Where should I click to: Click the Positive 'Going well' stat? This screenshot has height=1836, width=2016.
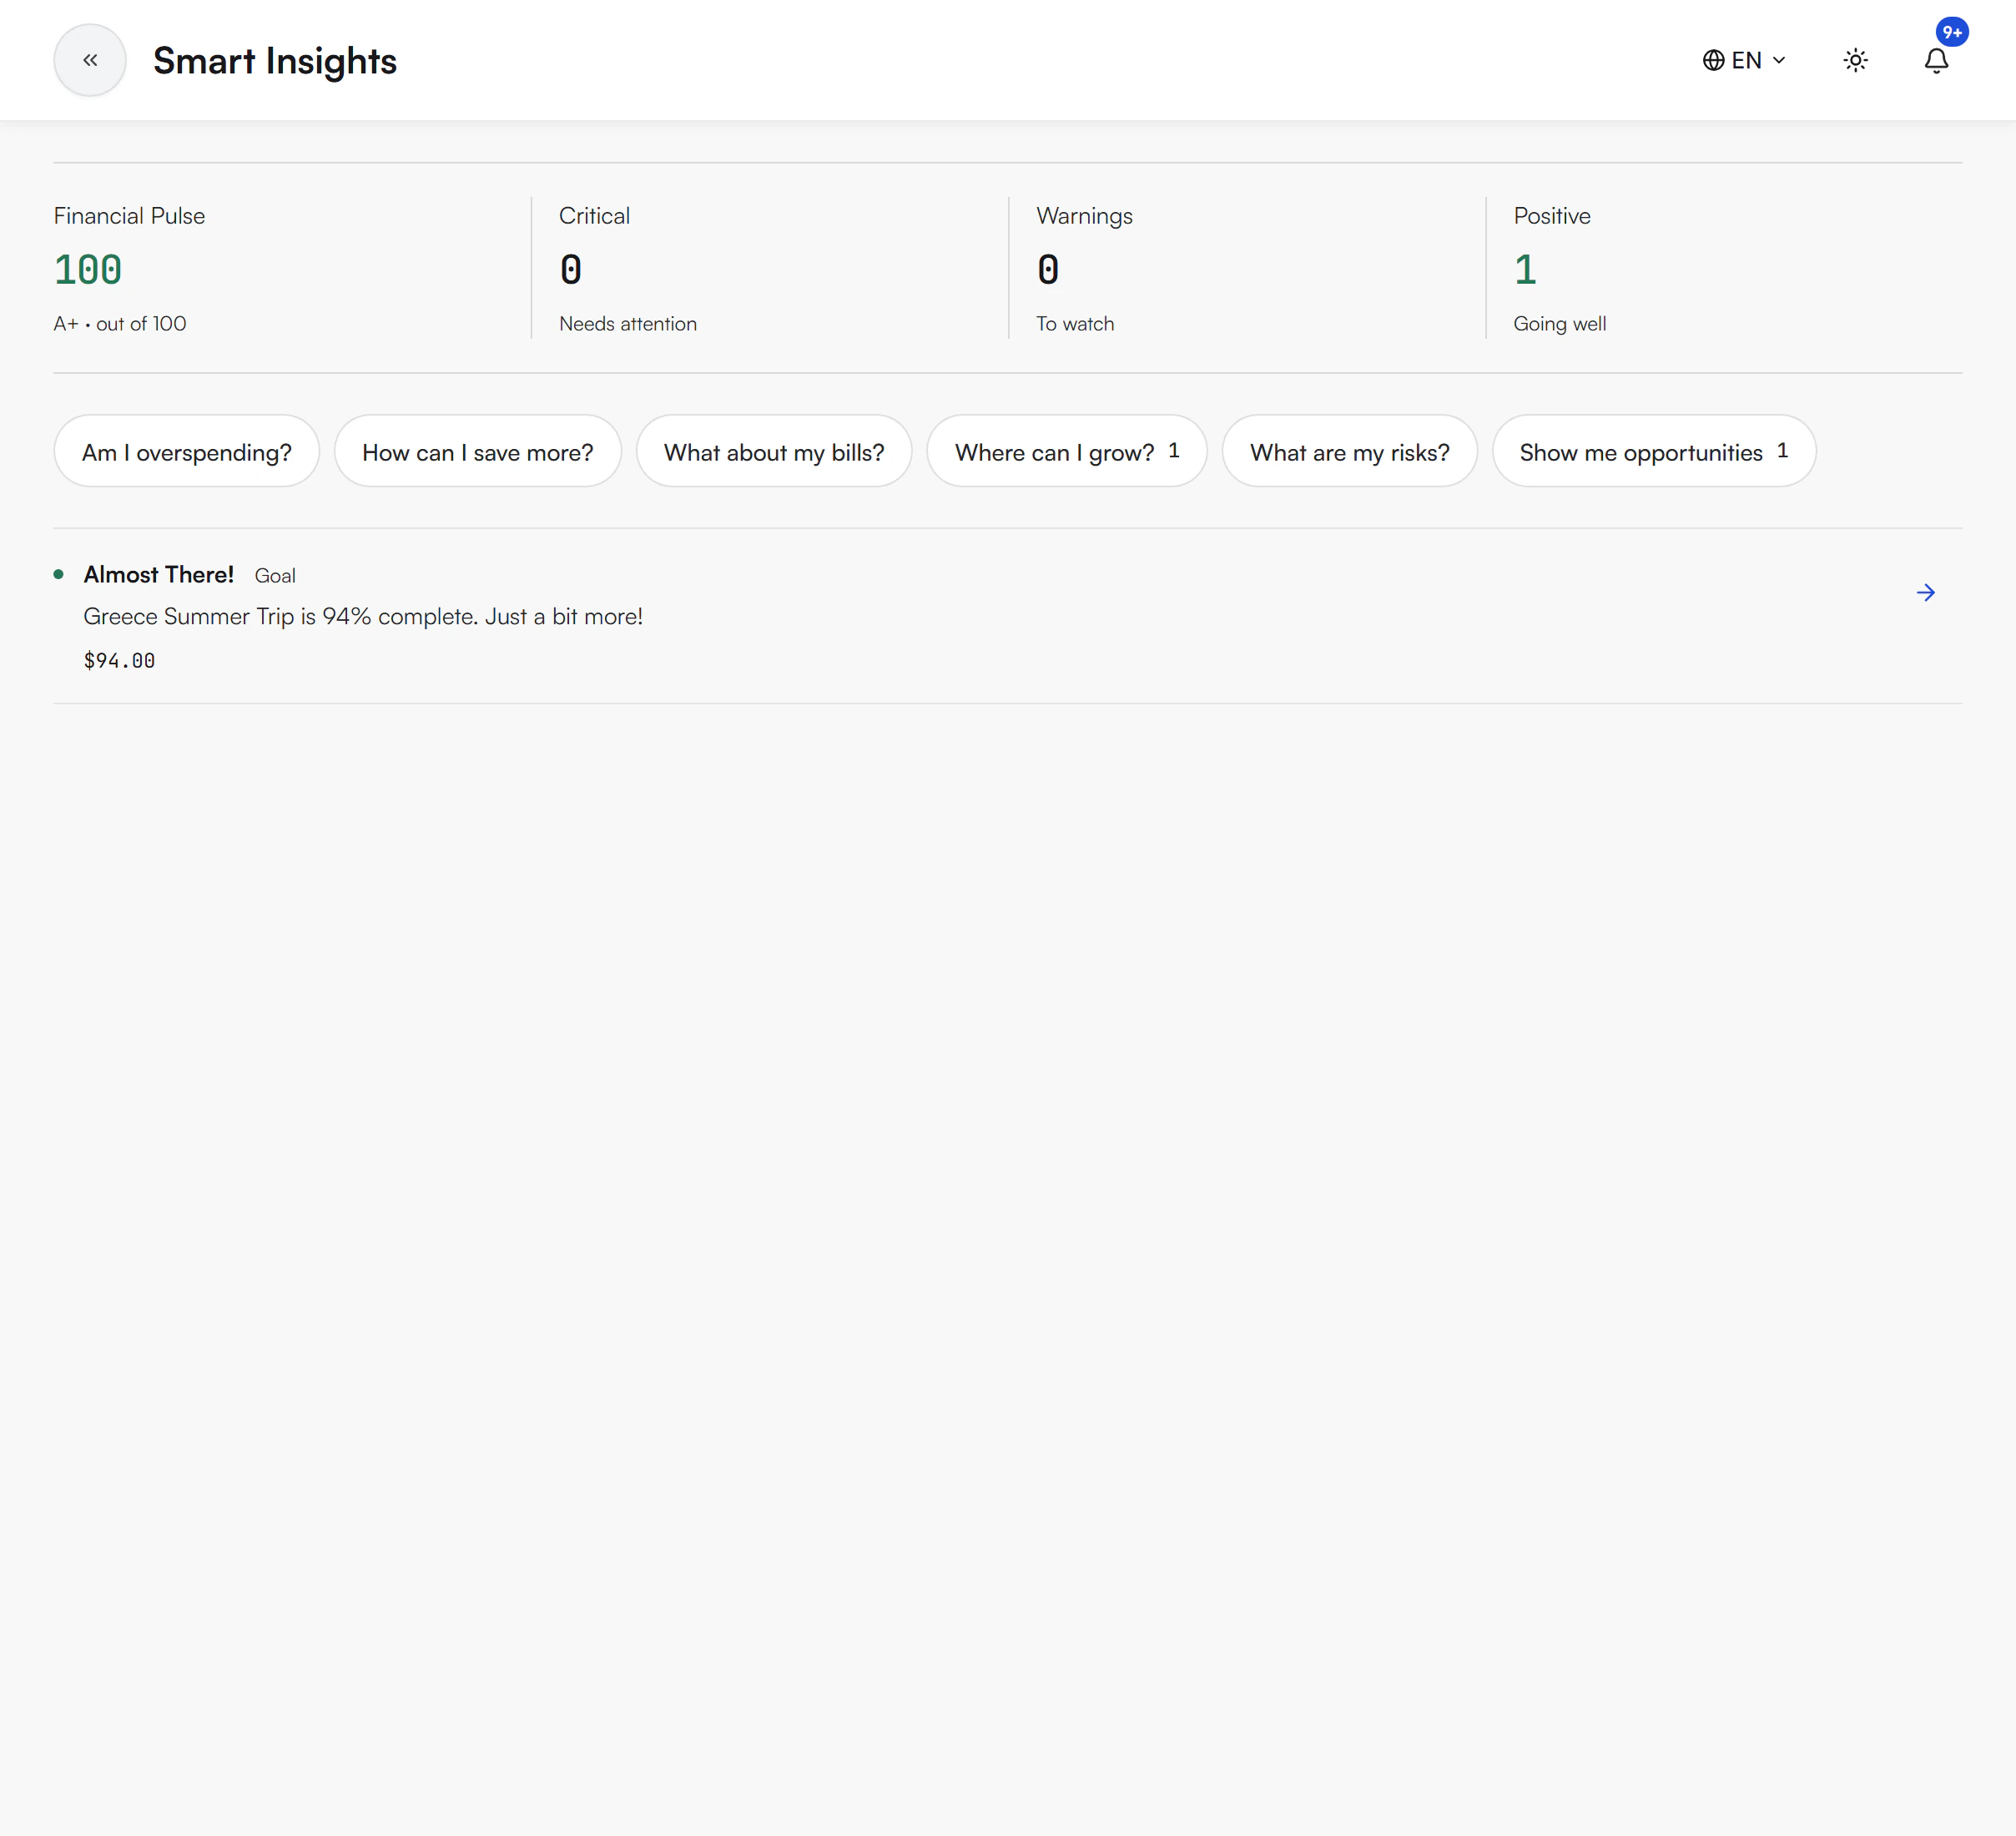click(1560, 324)
